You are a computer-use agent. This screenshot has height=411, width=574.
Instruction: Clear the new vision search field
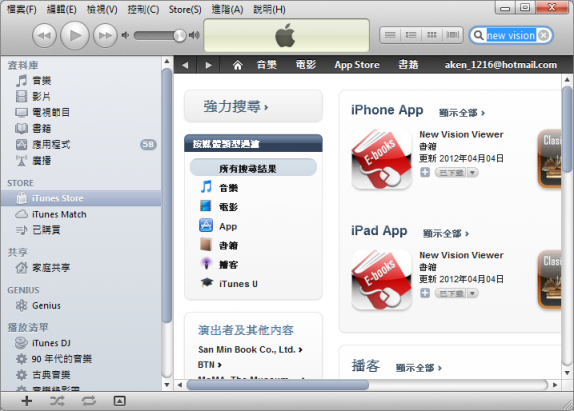tap(544, 36)
